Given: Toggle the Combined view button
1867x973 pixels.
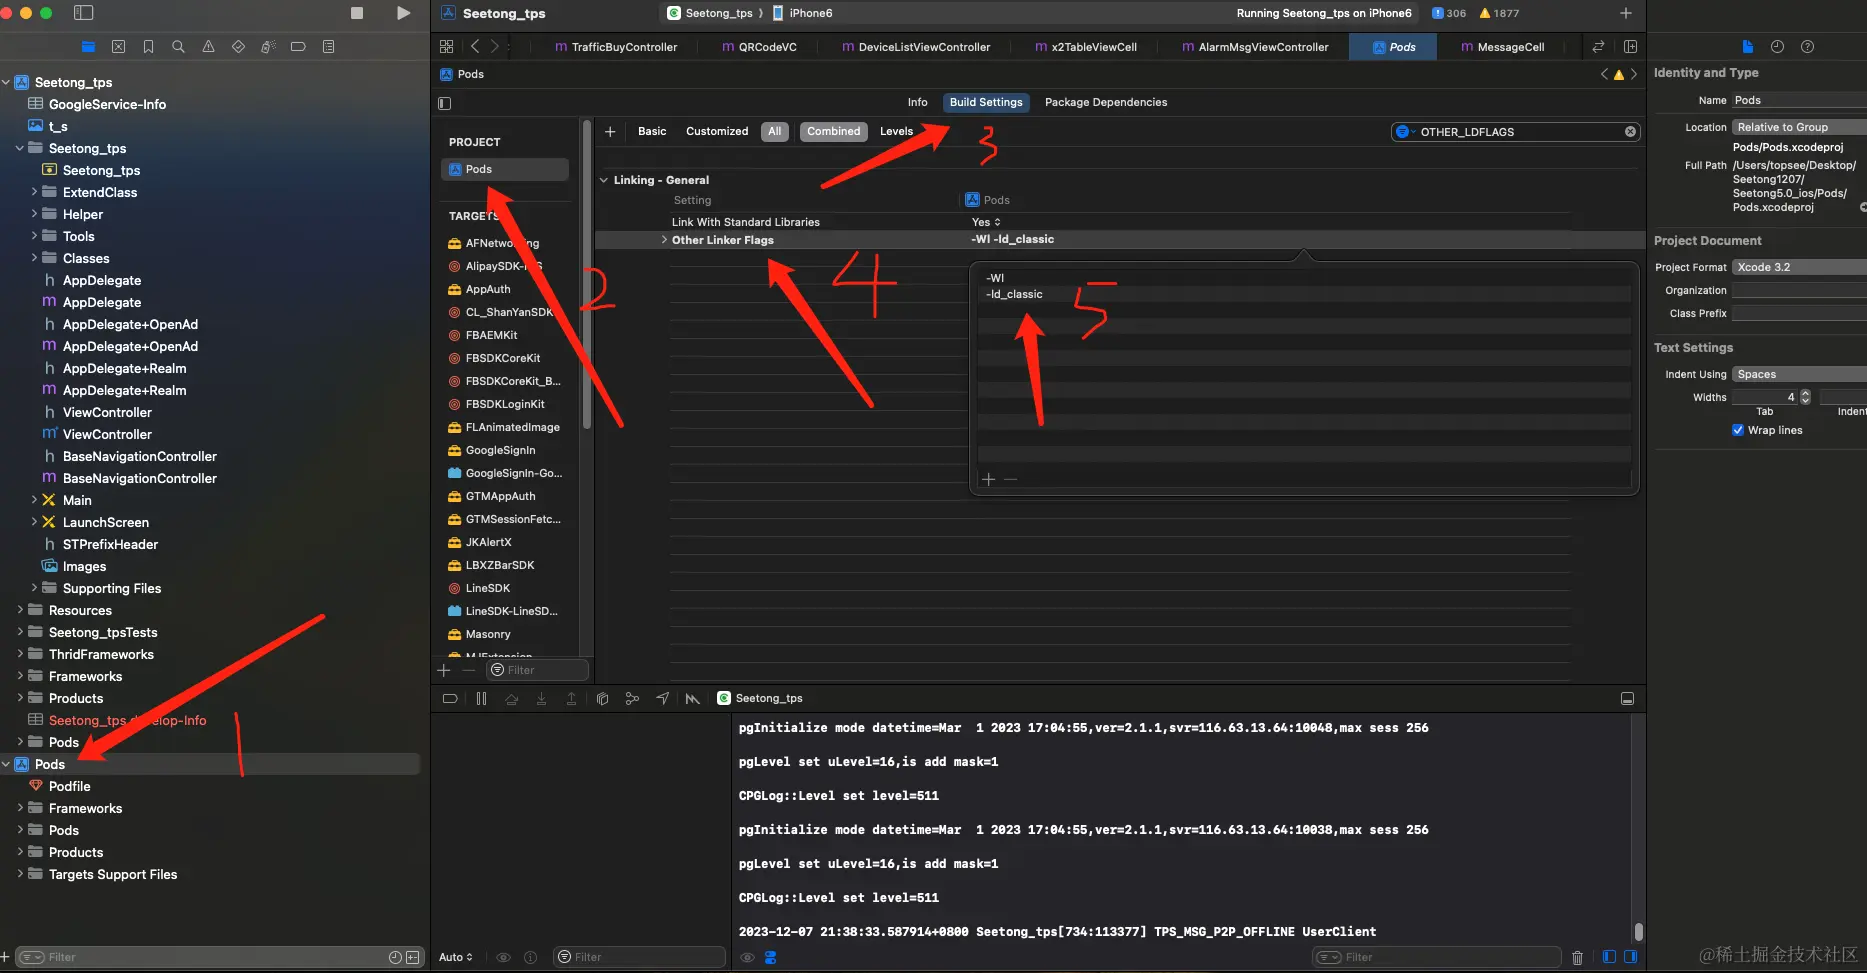Looking at the screenshot, I should pos(833,132).
